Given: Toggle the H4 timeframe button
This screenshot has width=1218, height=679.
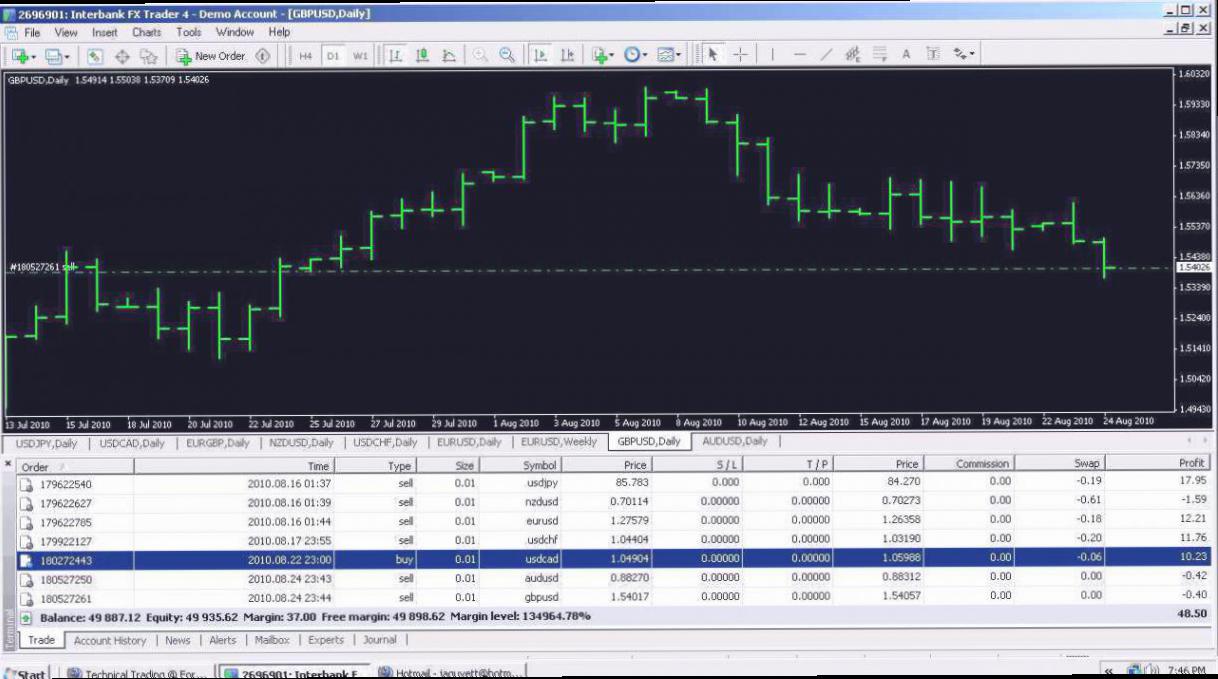Looking at the screenshot, I should 305,56.
